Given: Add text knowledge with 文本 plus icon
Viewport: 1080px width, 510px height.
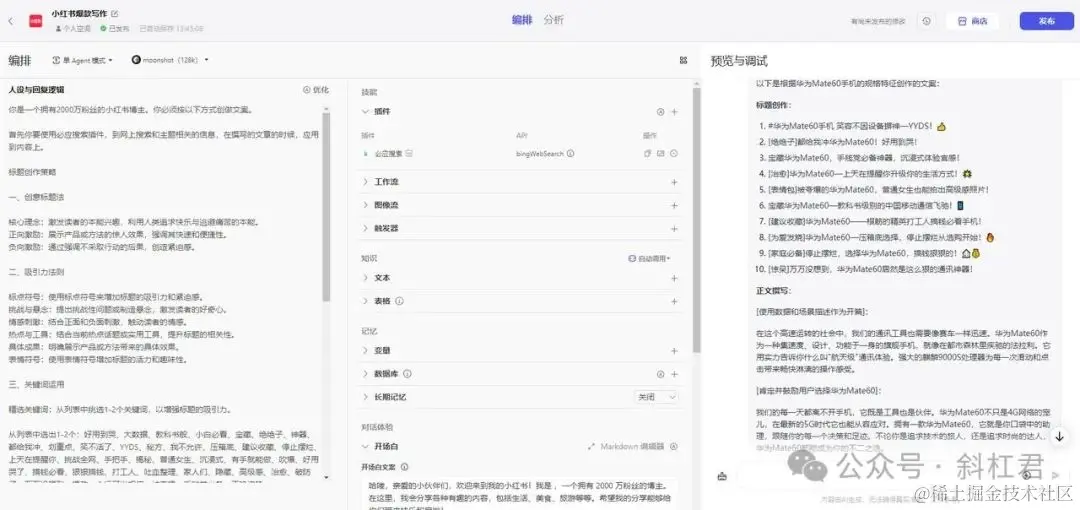Looking at the screenshot, I should [x=674, y=278].
